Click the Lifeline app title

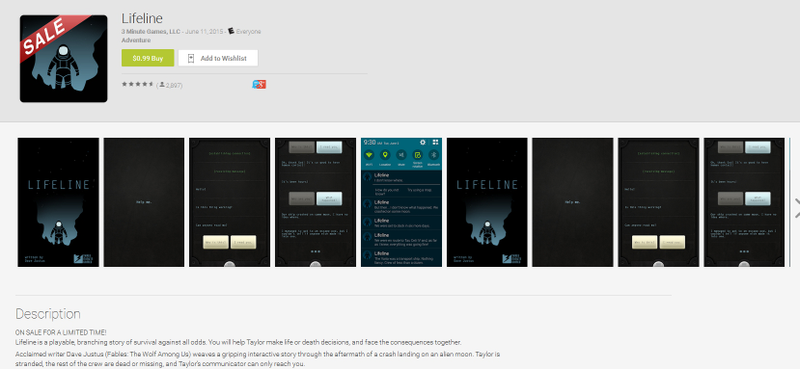142,18
